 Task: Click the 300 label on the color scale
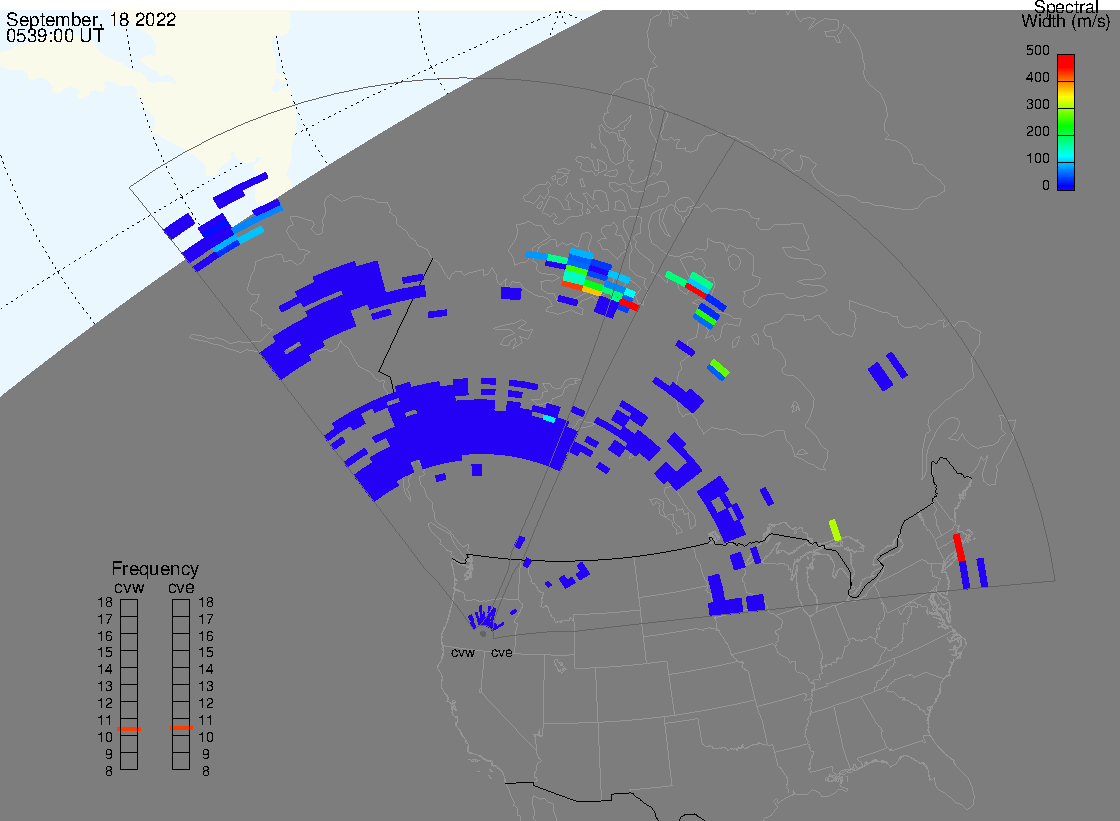coord(1038,104)
